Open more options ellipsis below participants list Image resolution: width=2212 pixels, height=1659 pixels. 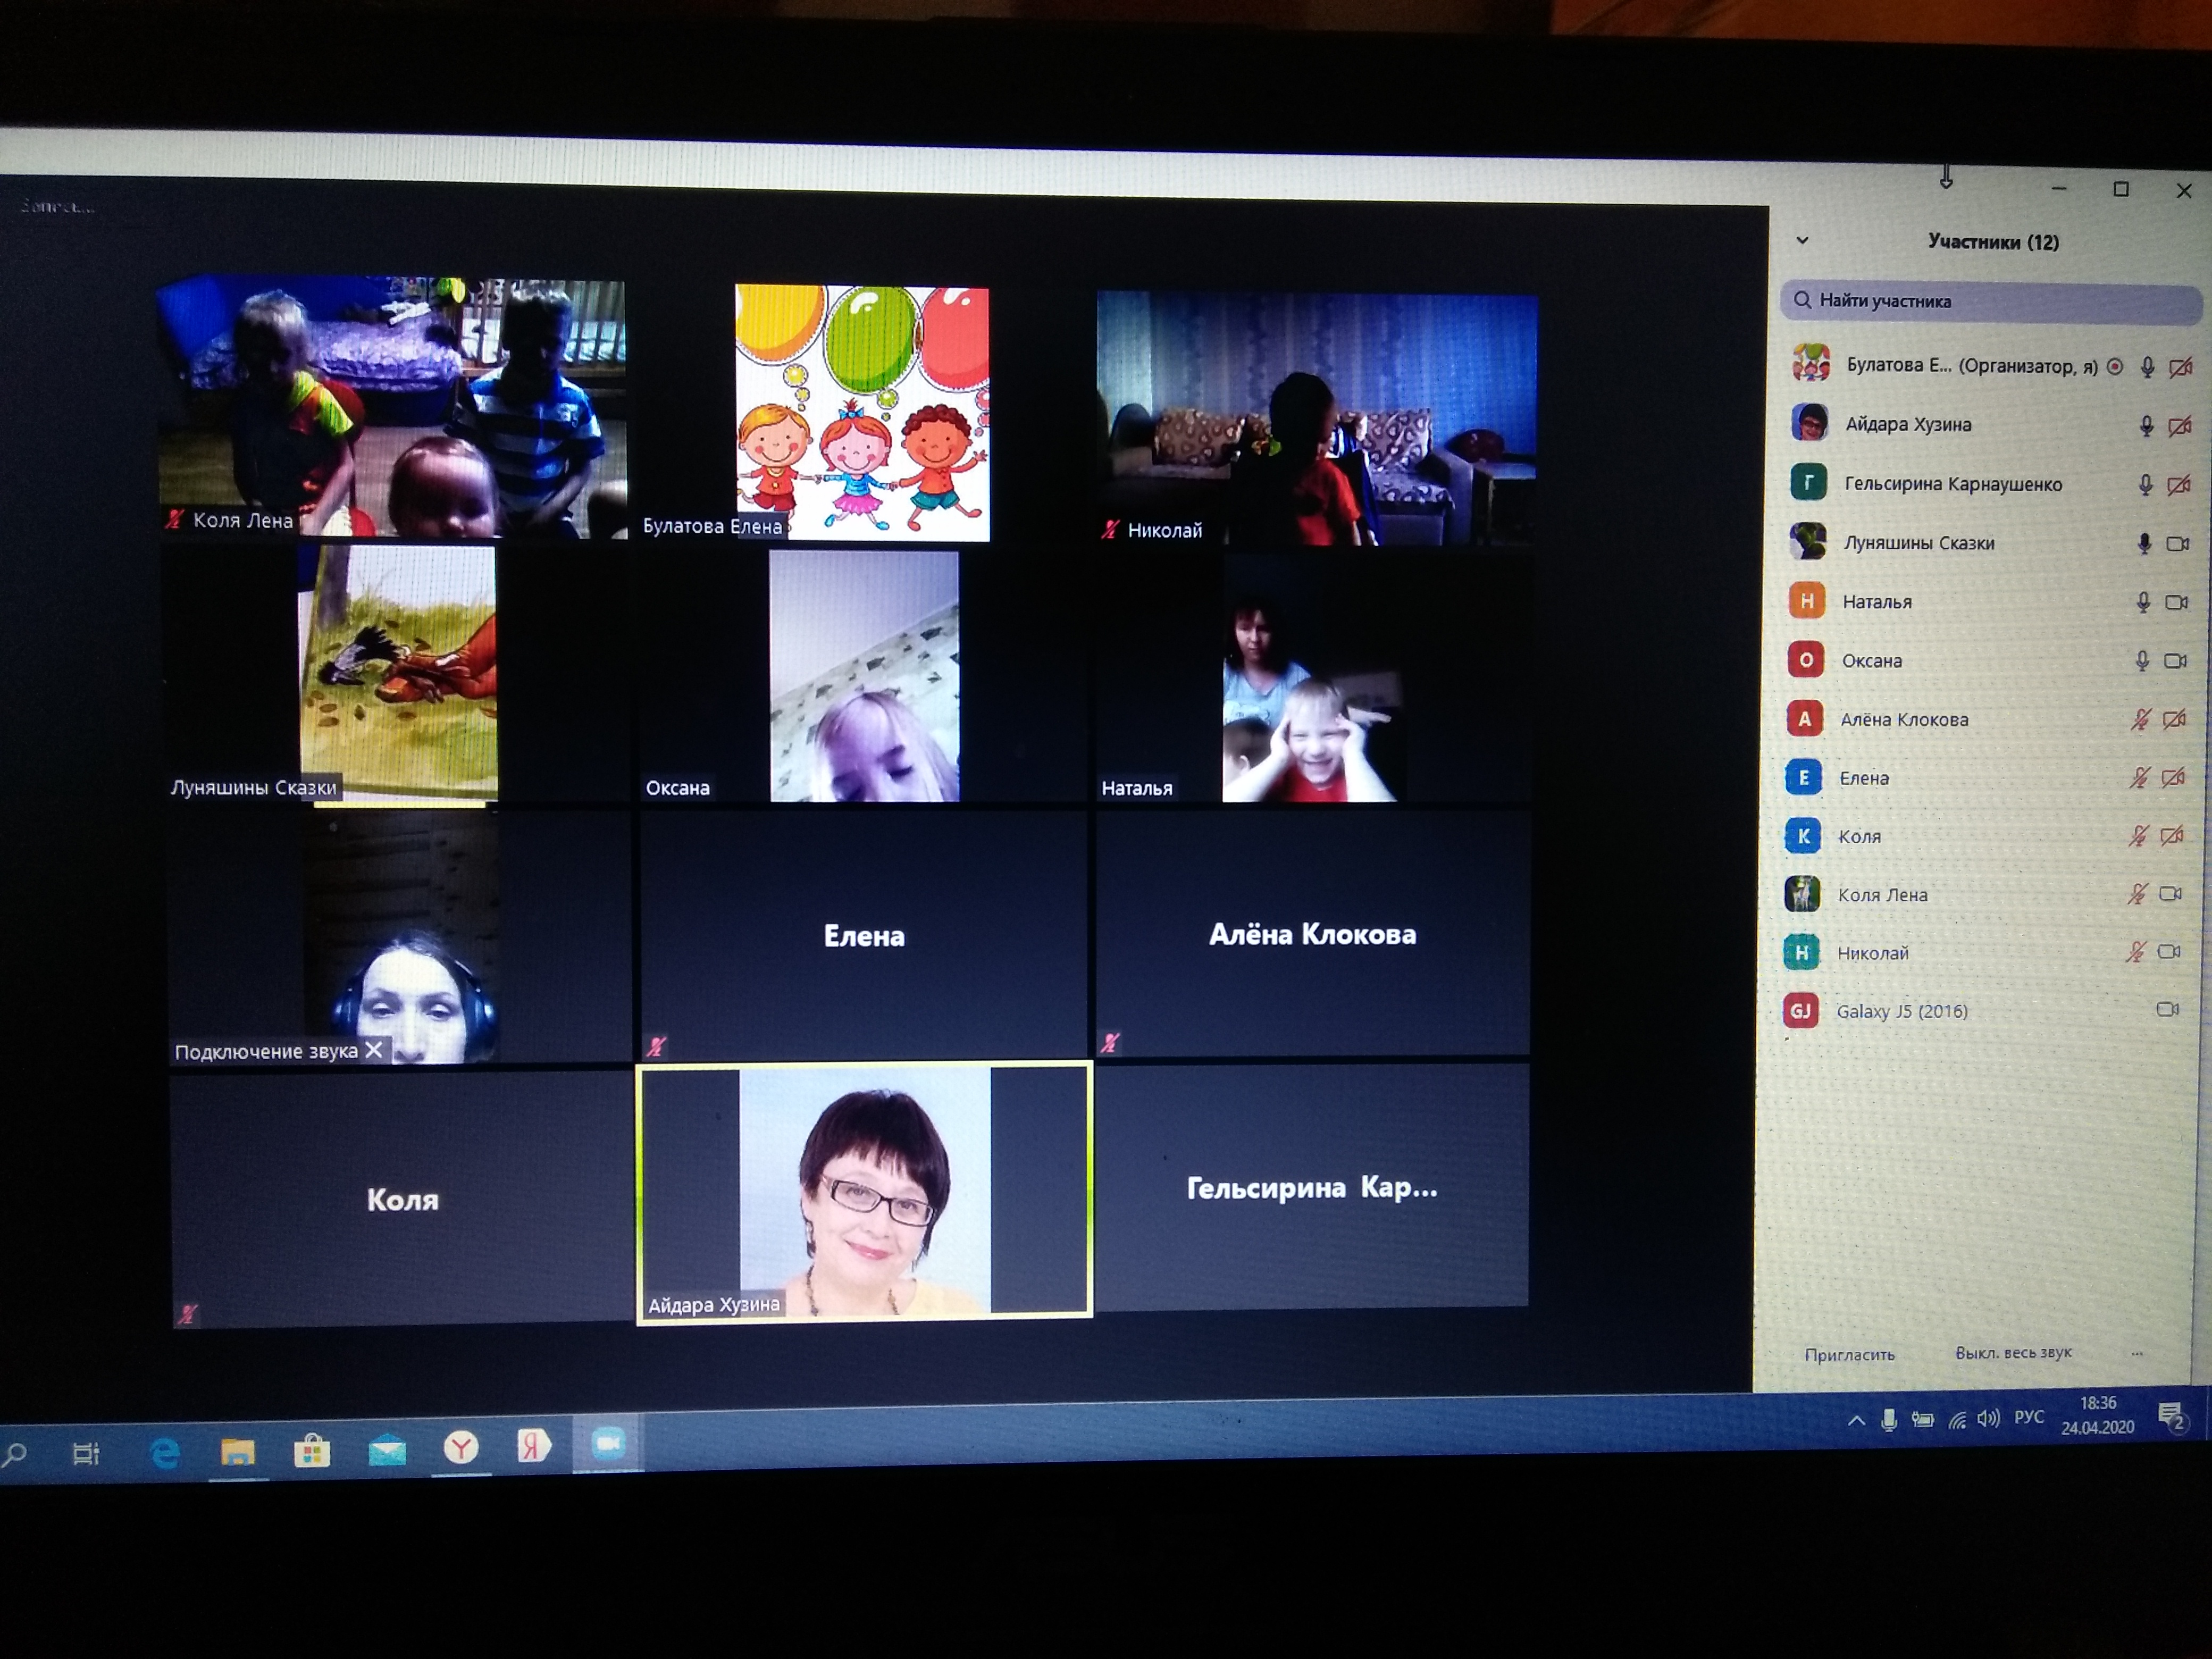2137,1354
